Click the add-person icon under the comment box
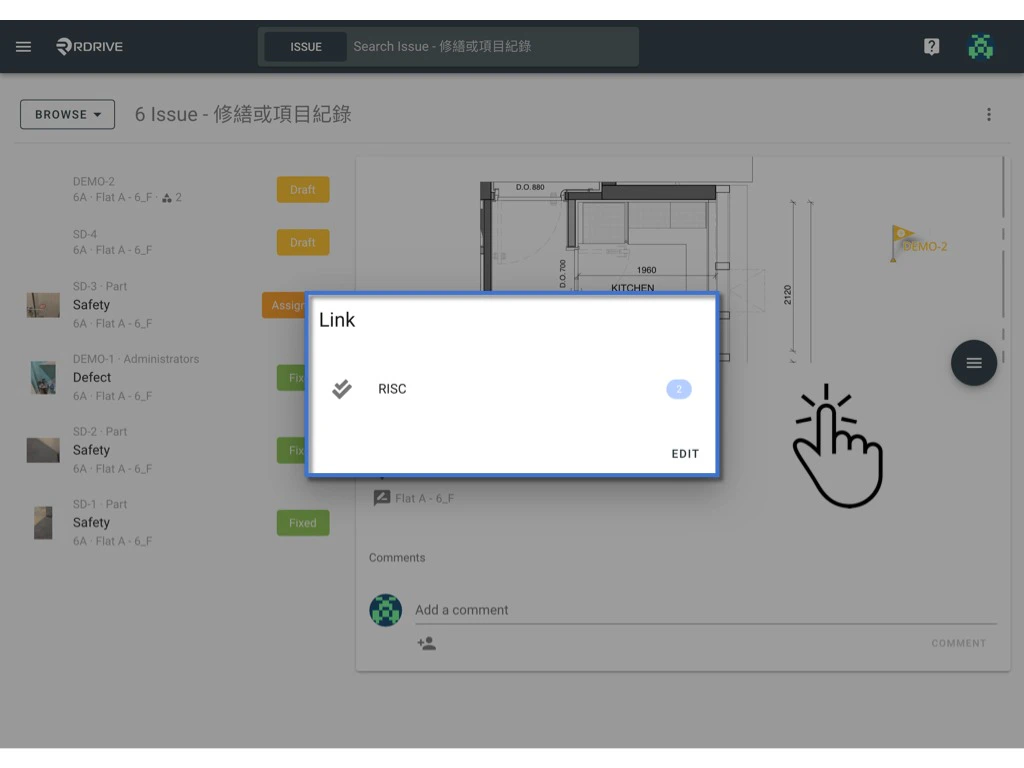The image size is (1024, 768). [427, 644]
